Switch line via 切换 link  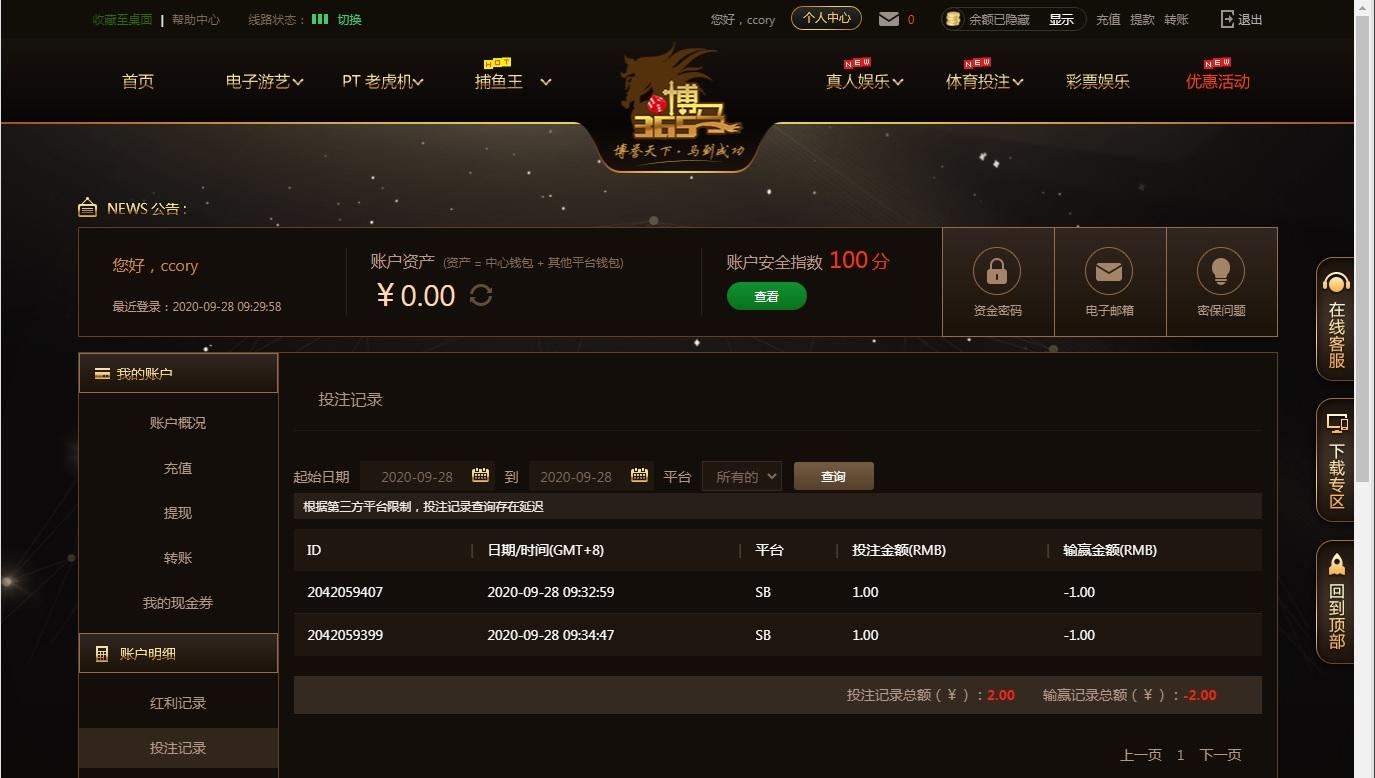[349, 19]
